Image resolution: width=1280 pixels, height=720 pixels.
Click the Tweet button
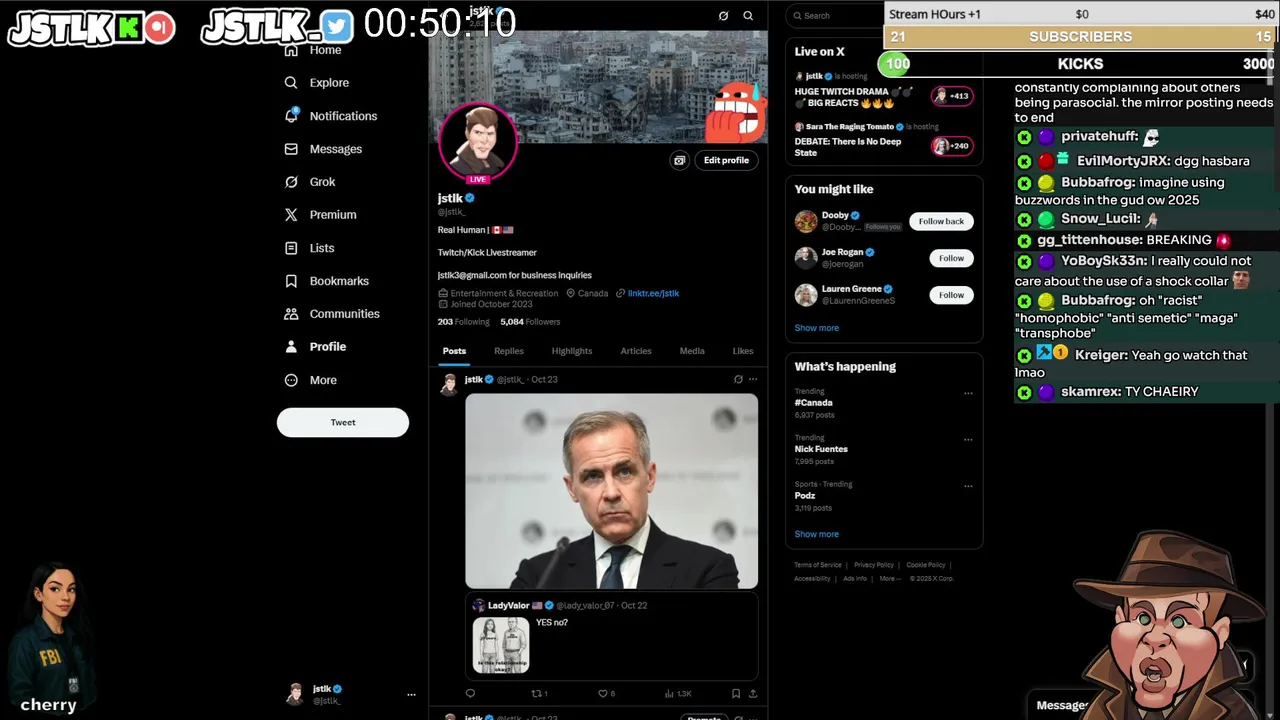[343, 422]
